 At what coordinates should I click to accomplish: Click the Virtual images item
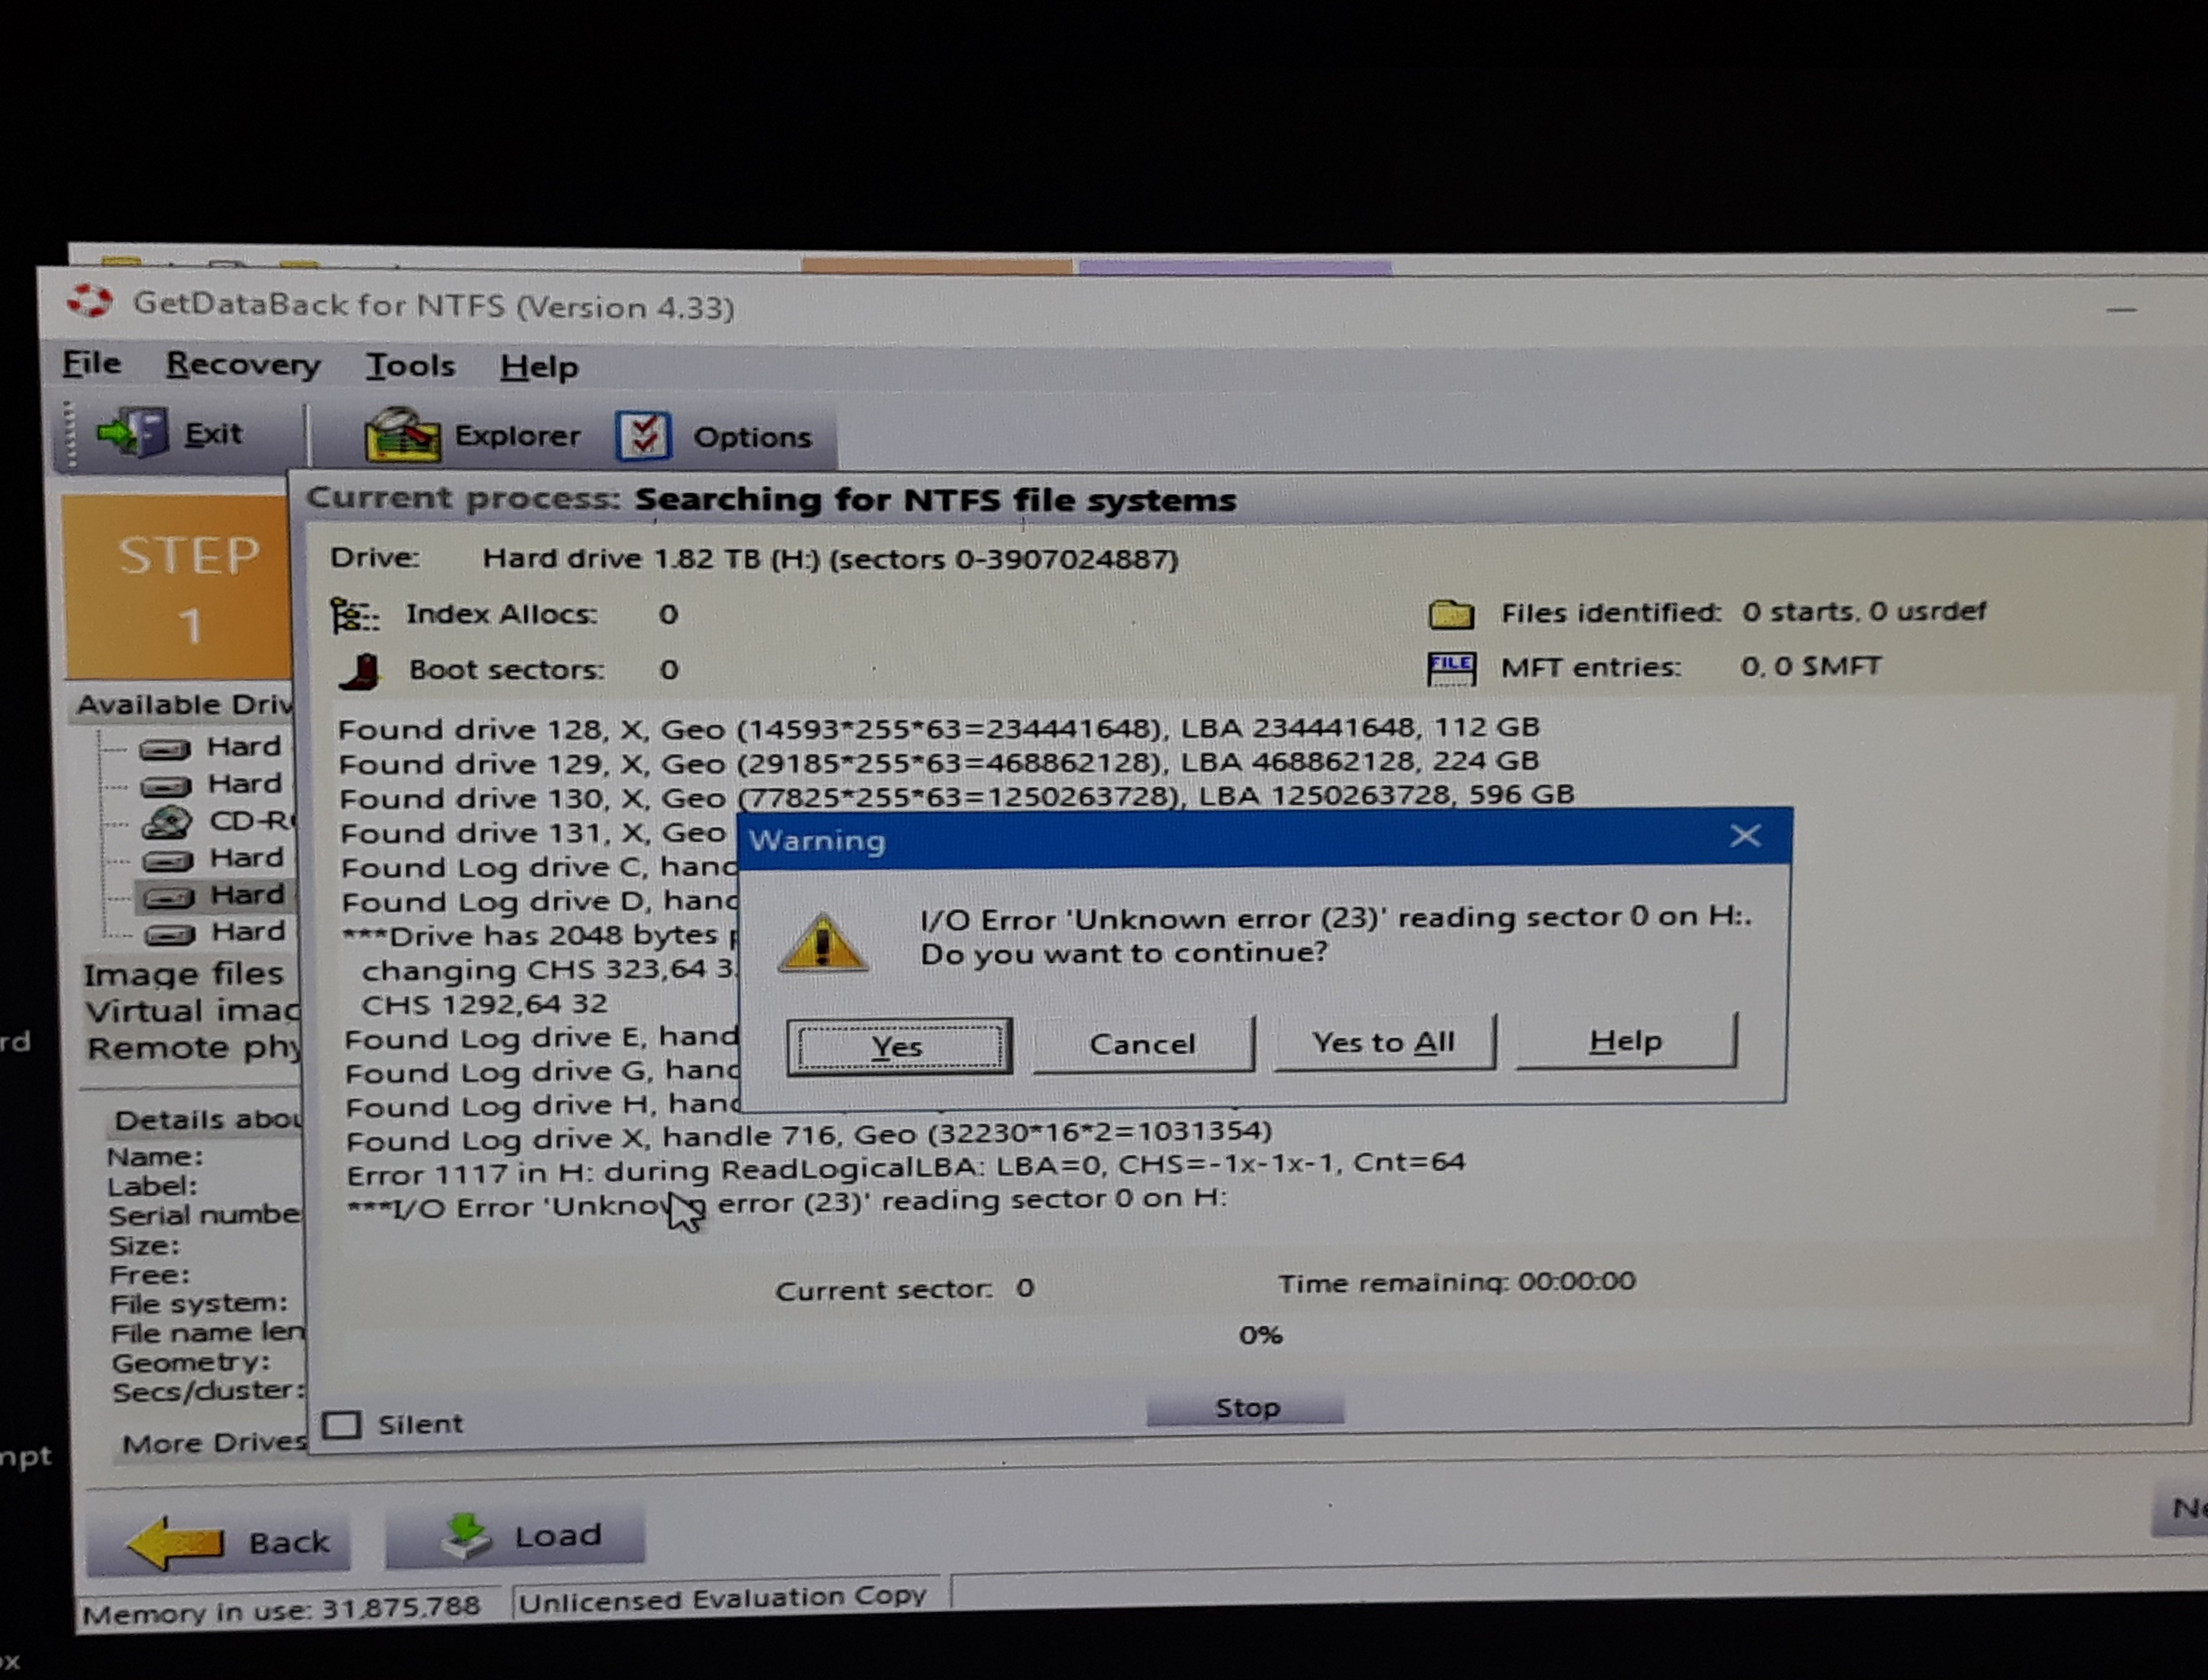point(192,1011)
